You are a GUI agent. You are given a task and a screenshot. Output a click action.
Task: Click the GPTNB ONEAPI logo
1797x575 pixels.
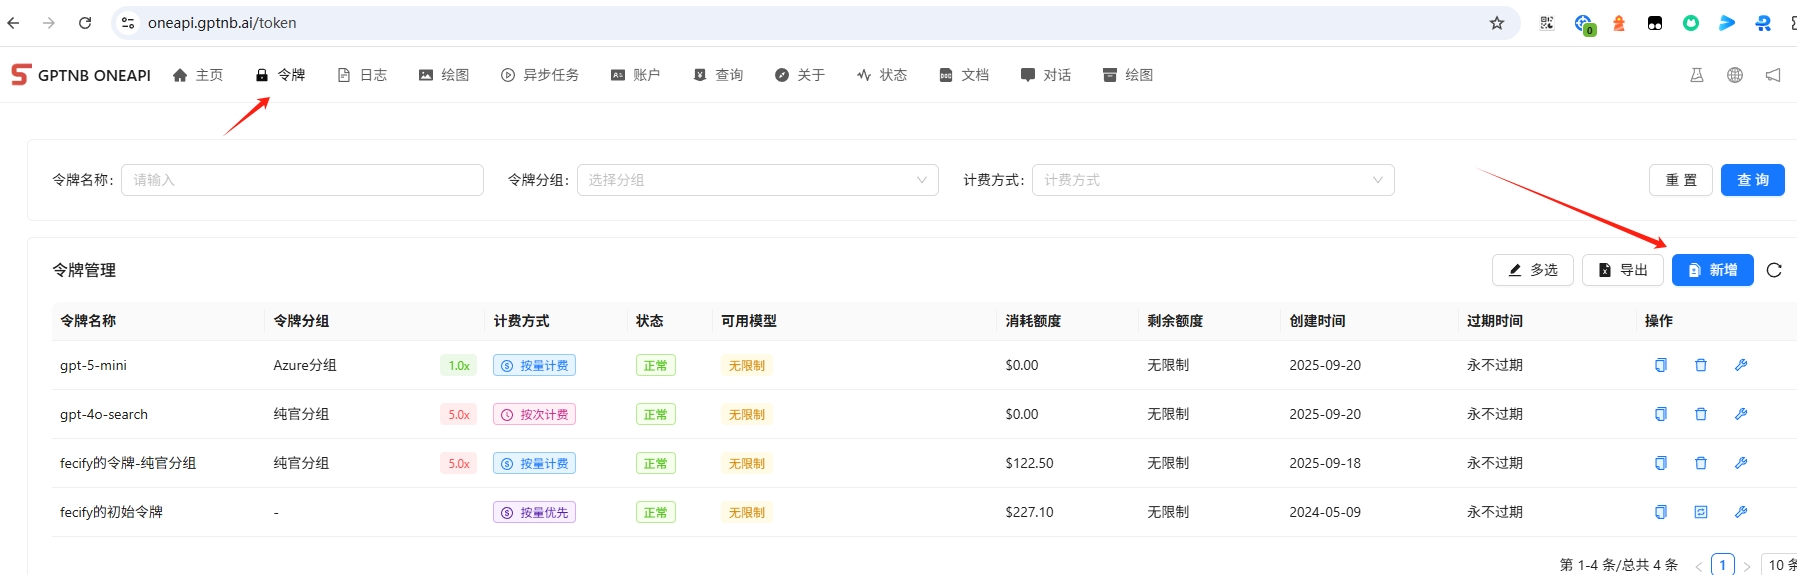[x=81, y=75]
